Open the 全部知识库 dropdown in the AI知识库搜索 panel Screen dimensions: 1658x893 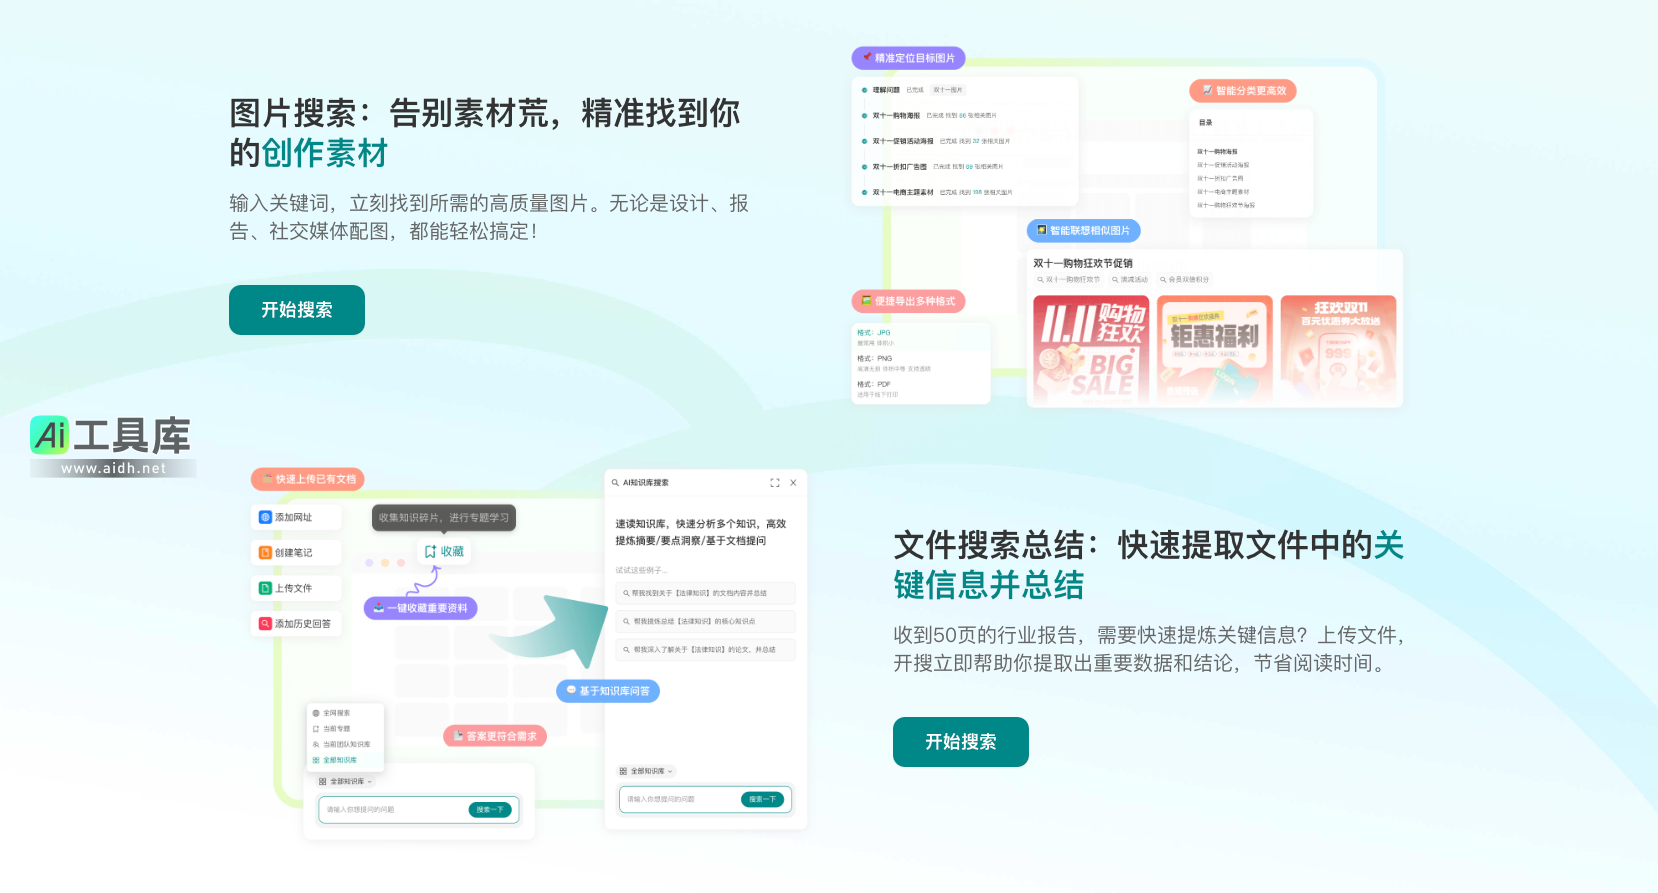(x=647, y=771)
